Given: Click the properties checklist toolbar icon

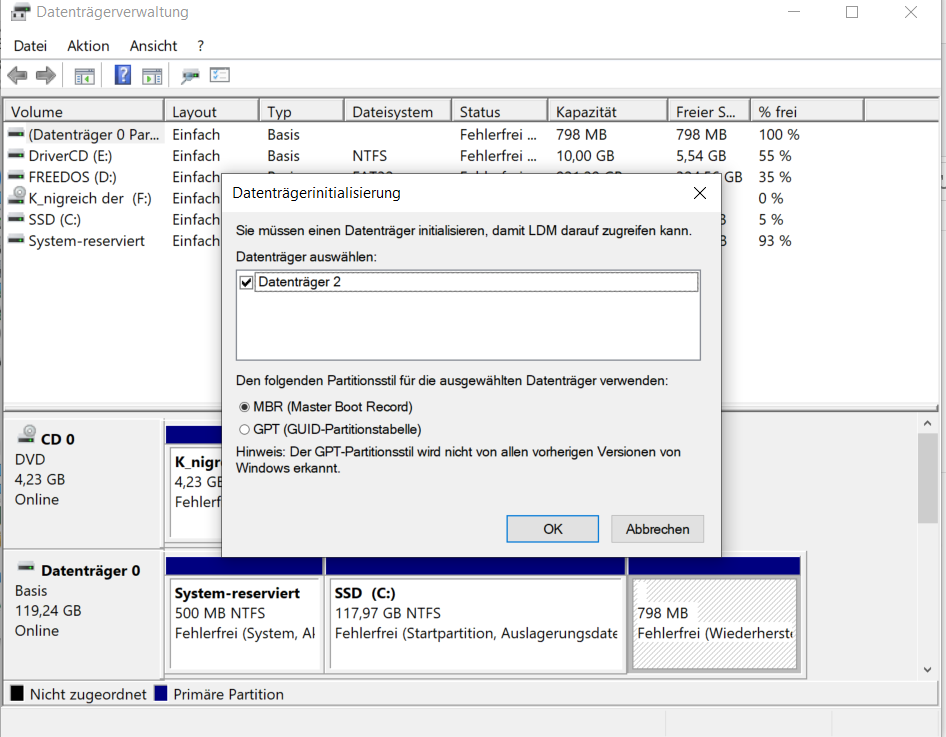Looking at the screenshot, I should 220,75.
